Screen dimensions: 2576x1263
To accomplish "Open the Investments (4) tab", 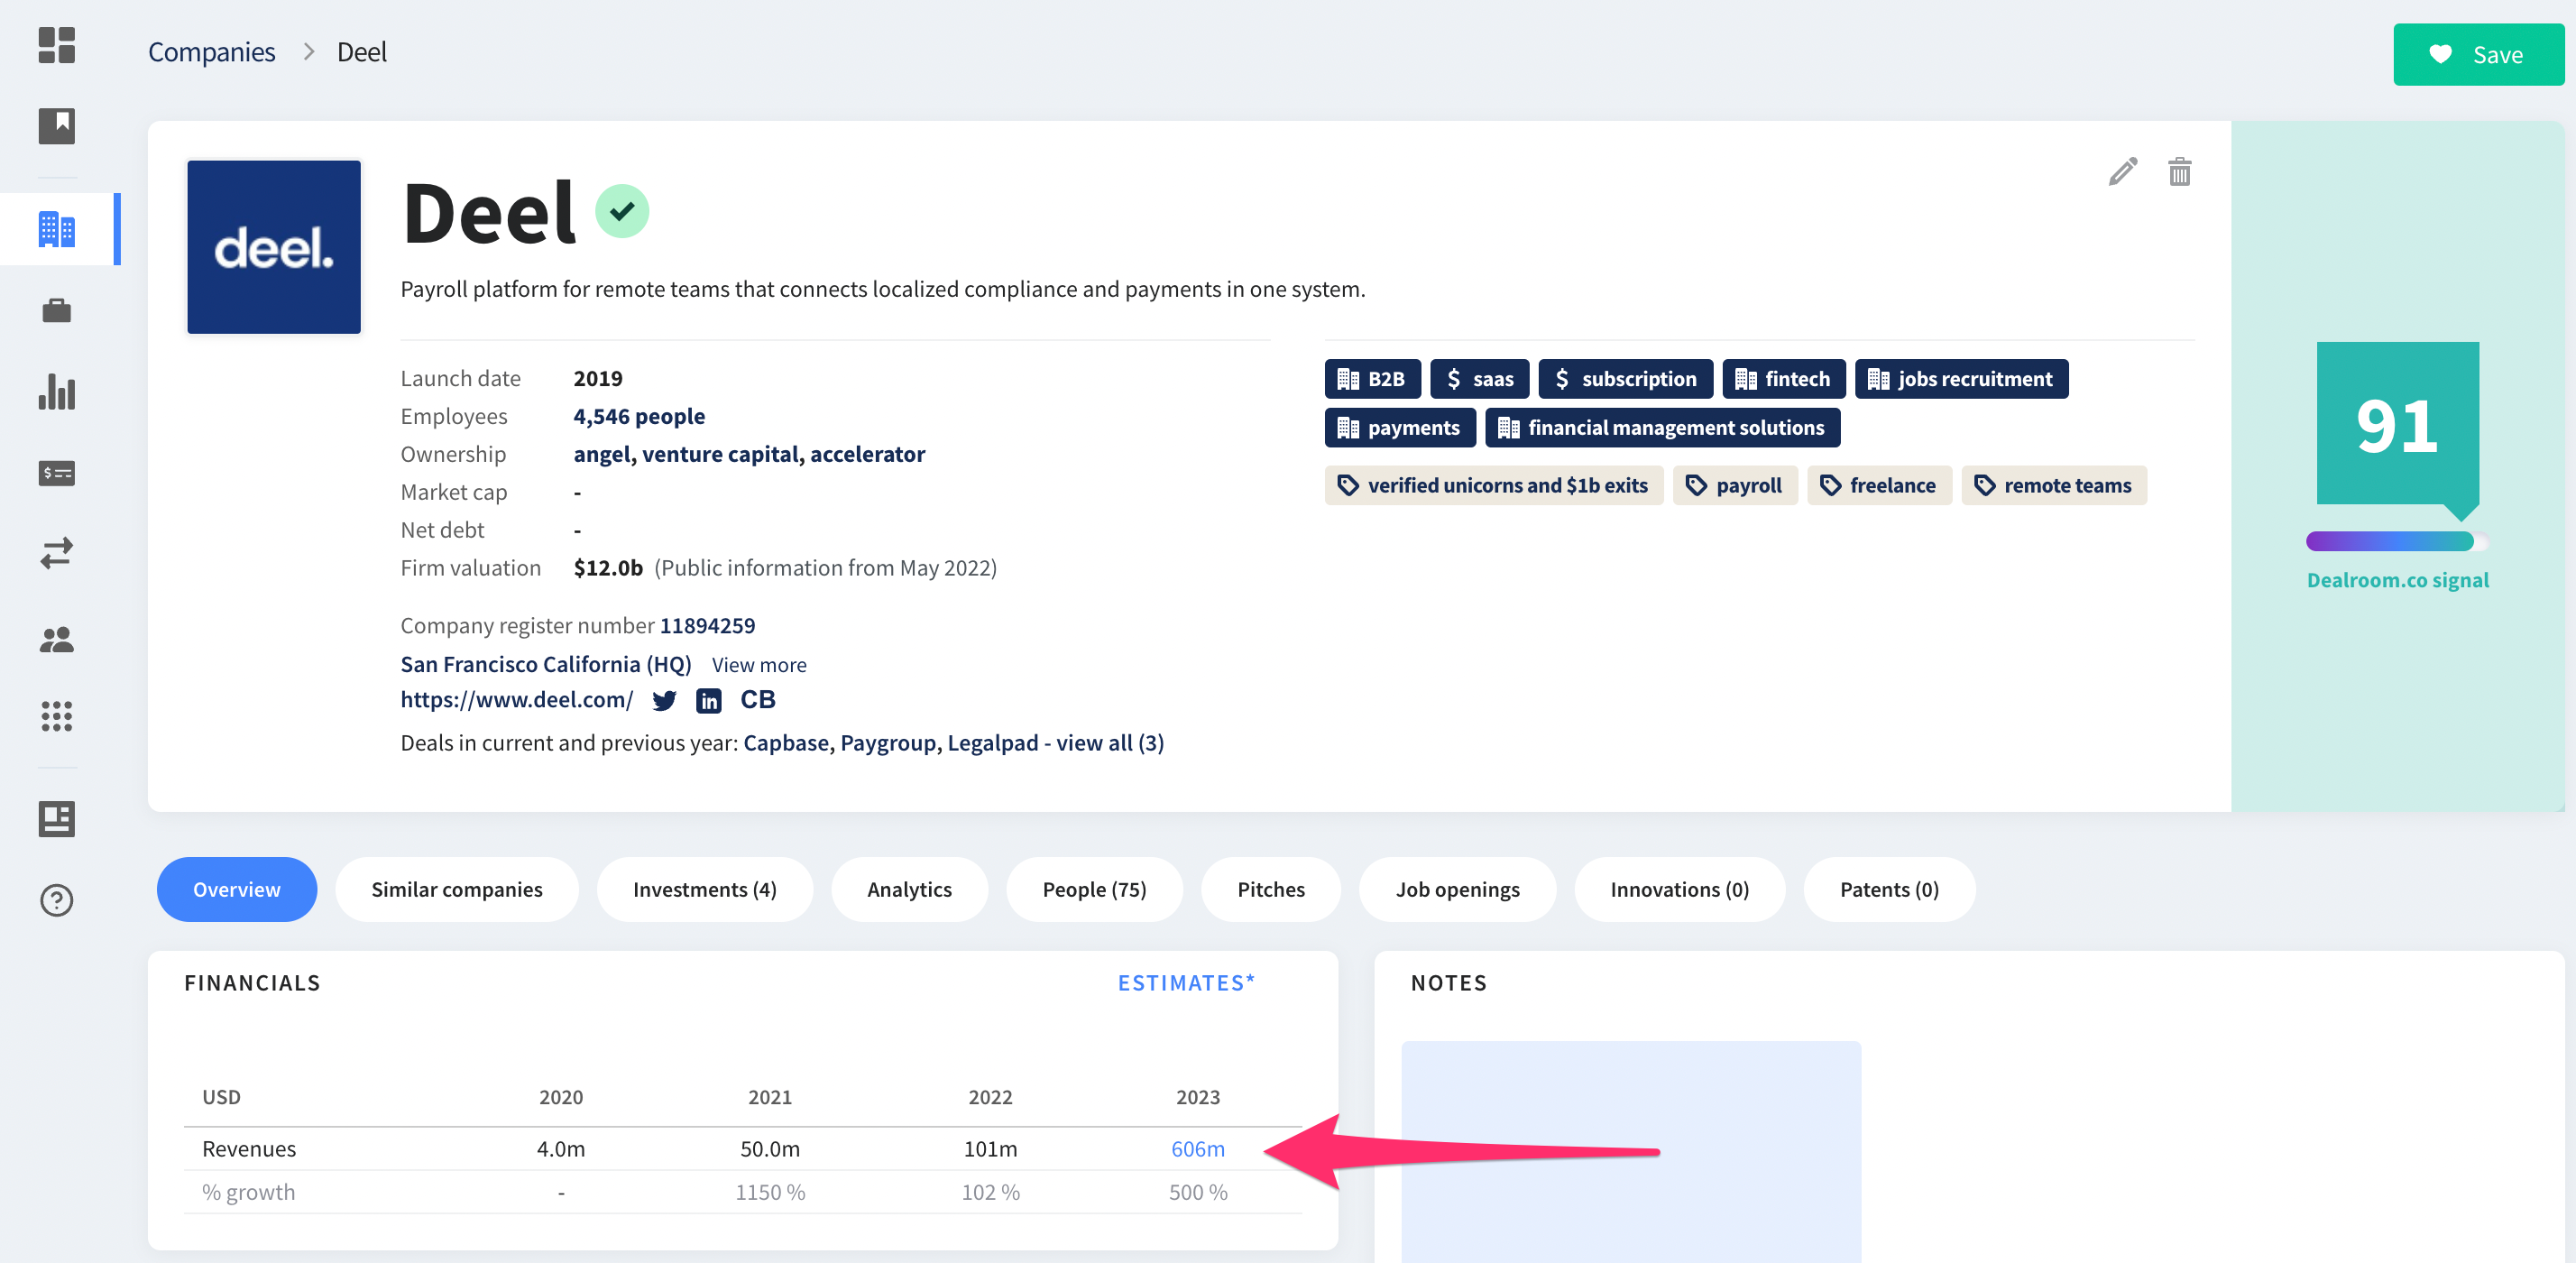I will coord(704,889).
